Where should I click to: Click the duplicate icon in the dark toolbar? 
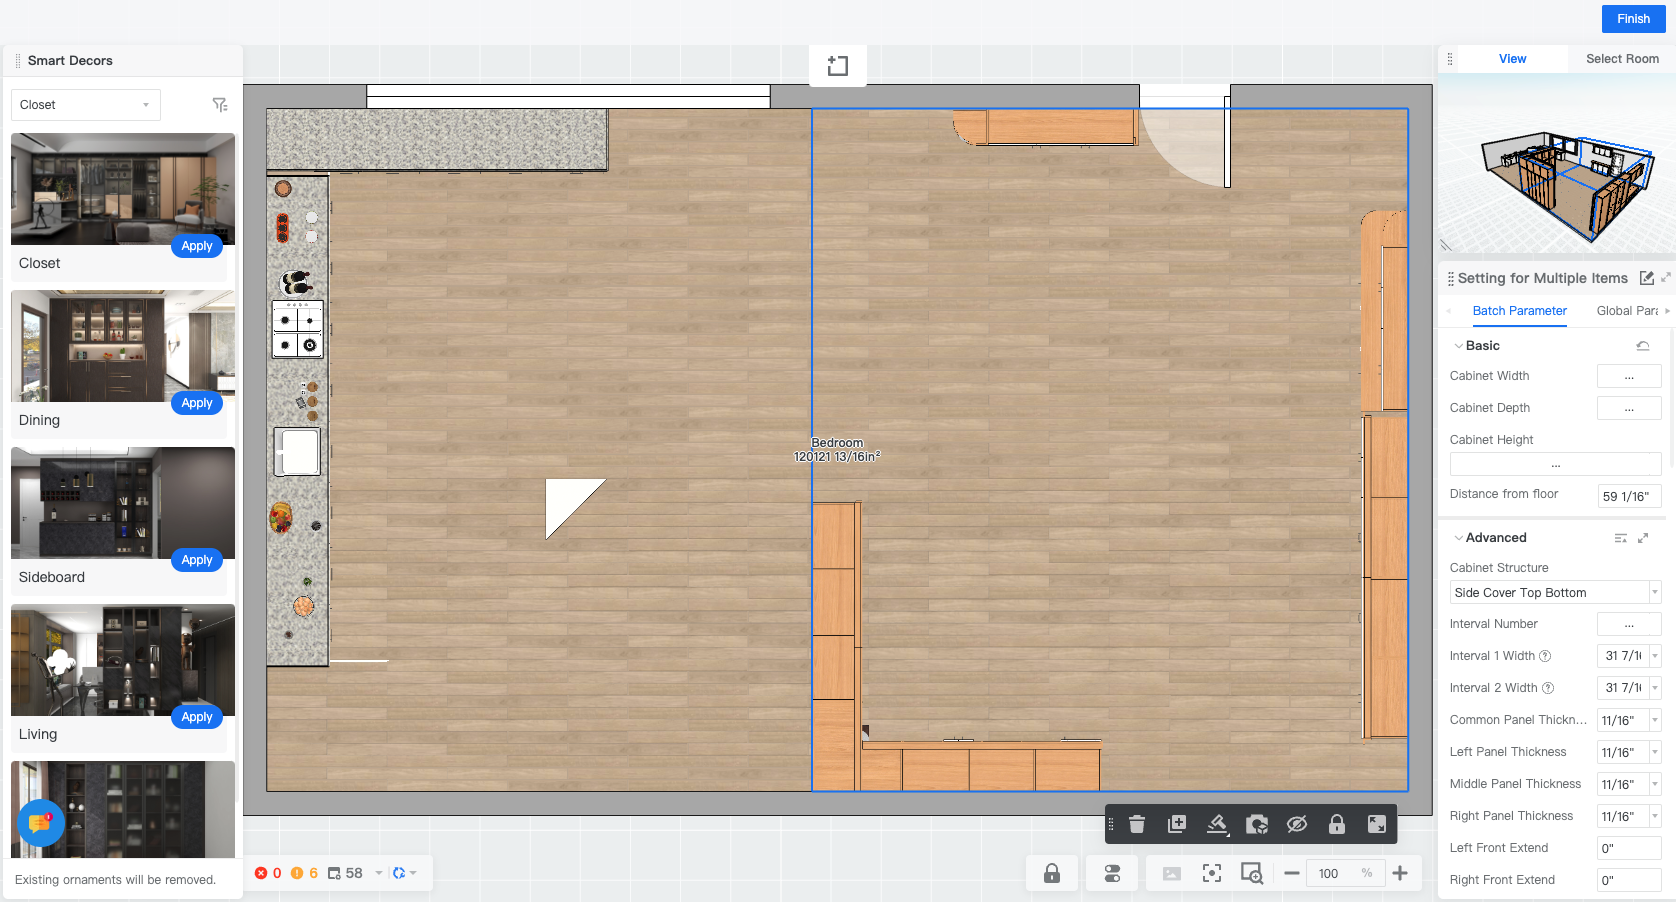1177,824
